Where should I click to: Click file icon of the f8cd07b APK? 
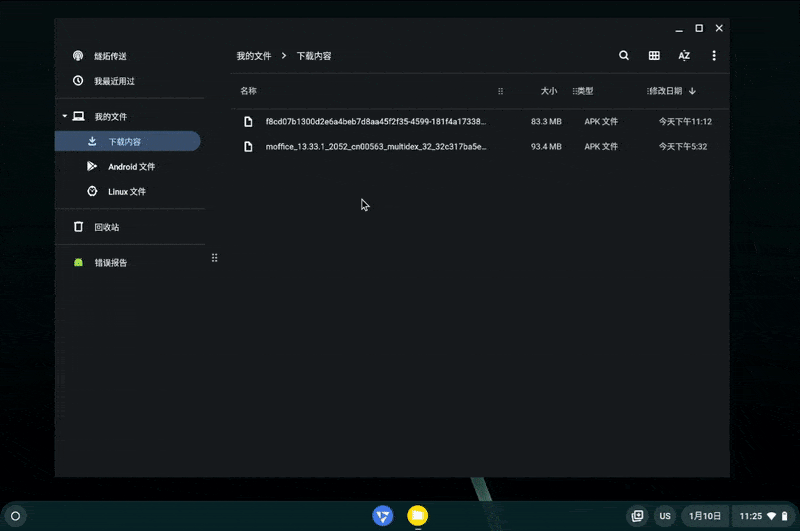pos(248,121)
